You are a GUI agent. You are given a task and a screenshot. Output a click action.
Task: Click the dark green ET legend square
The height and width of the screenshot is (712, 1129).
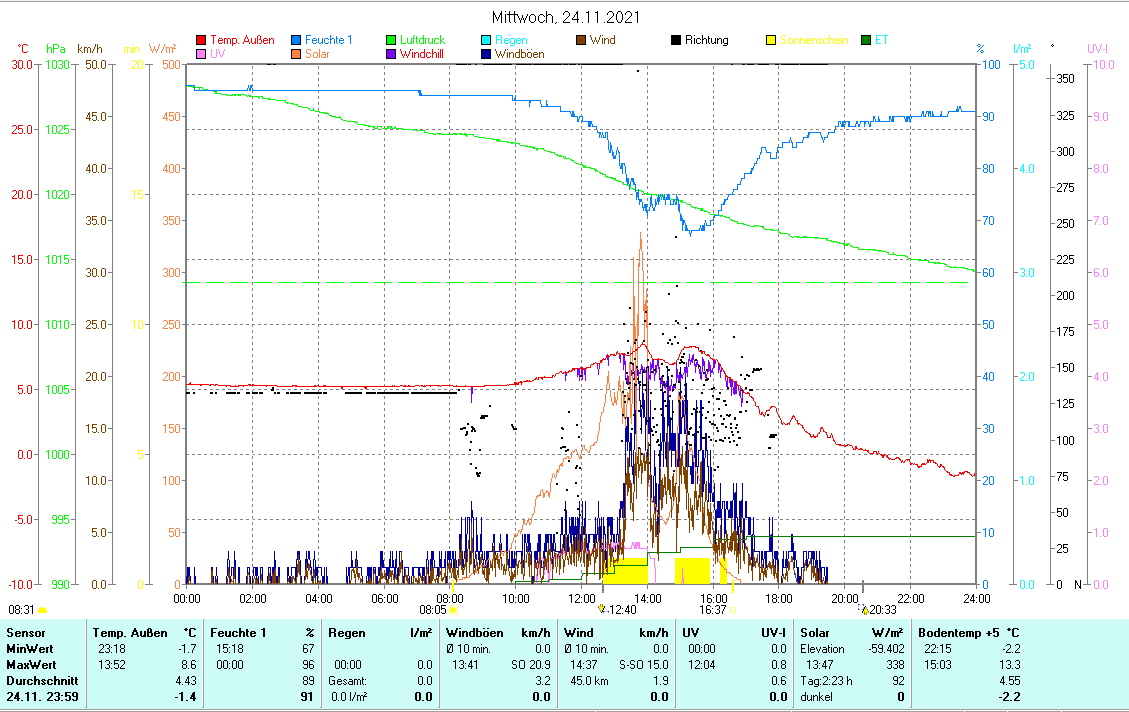(866, 40)
